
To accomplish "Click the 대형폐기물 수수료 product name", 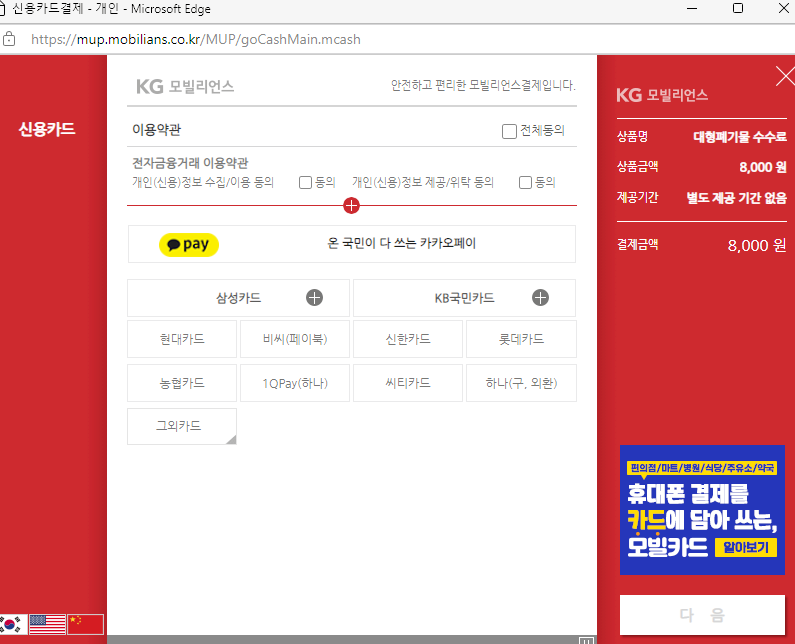I will pos(740,136).
